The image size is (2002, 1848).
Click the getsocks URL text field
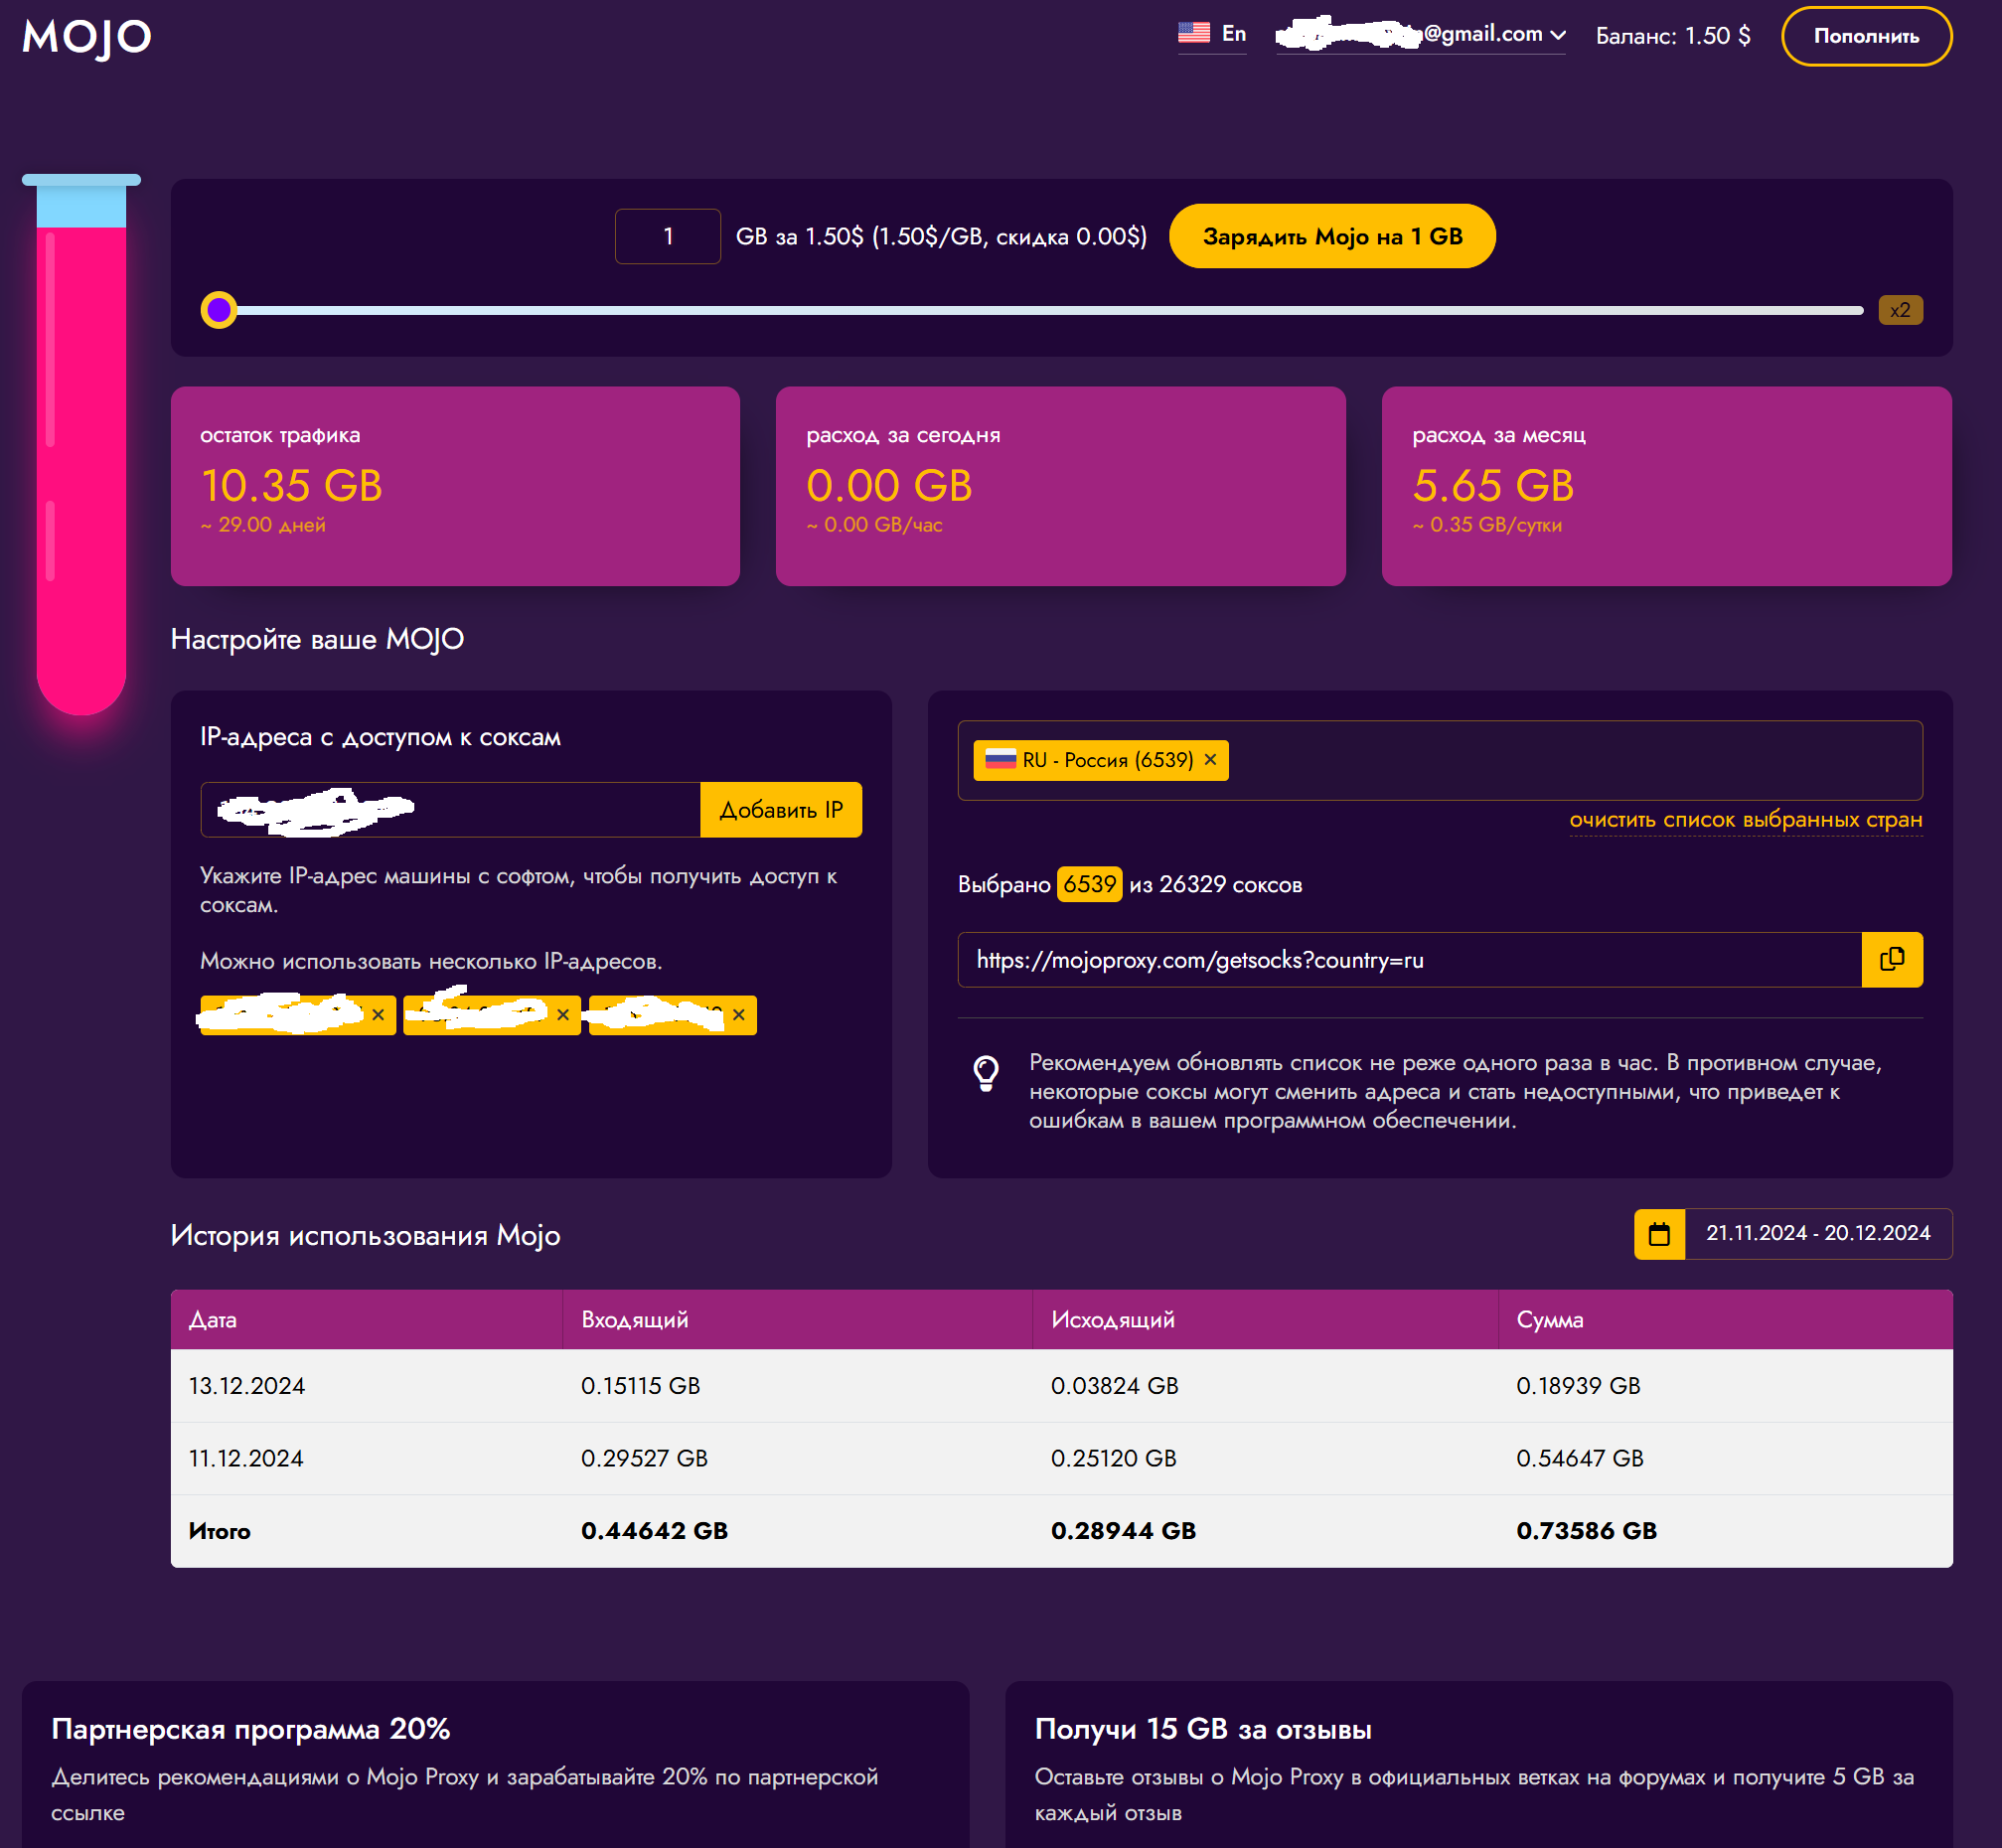tap(1410, 960)
